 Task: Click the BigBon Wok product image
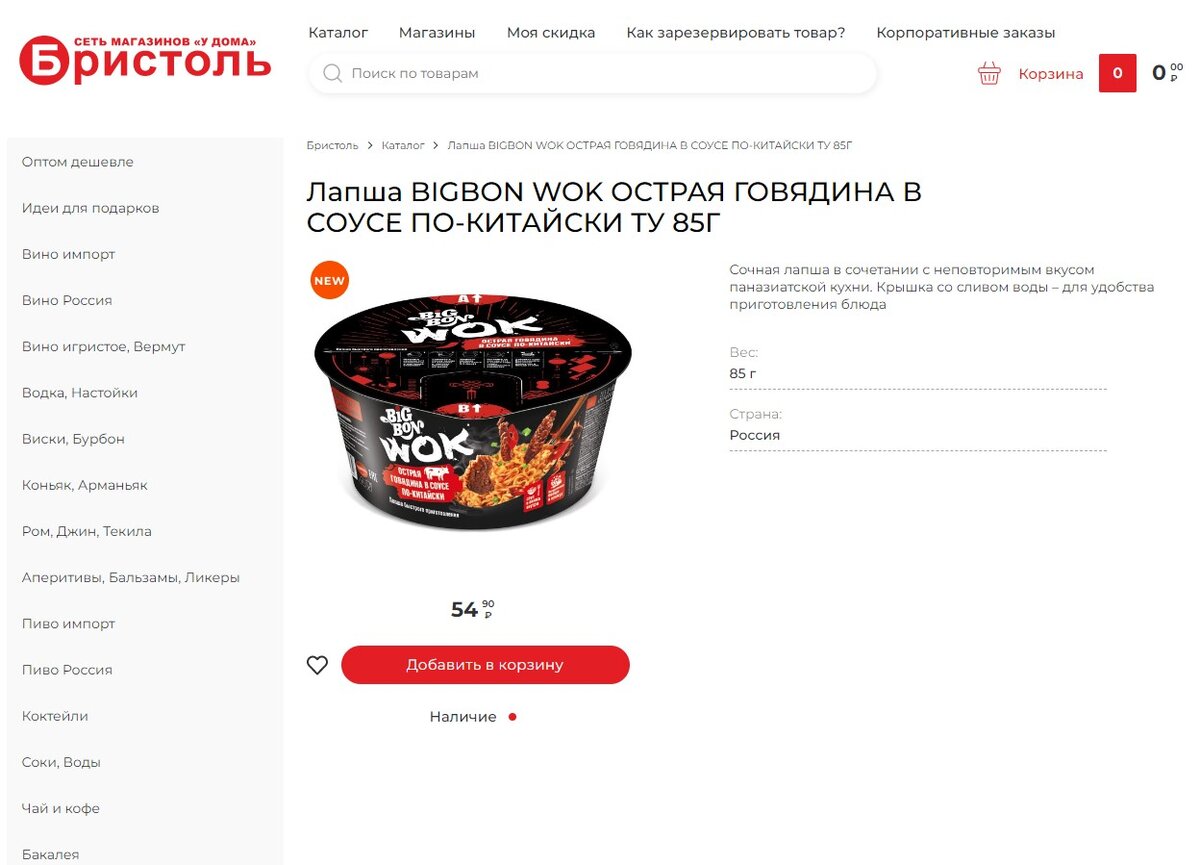click(474, 404)
